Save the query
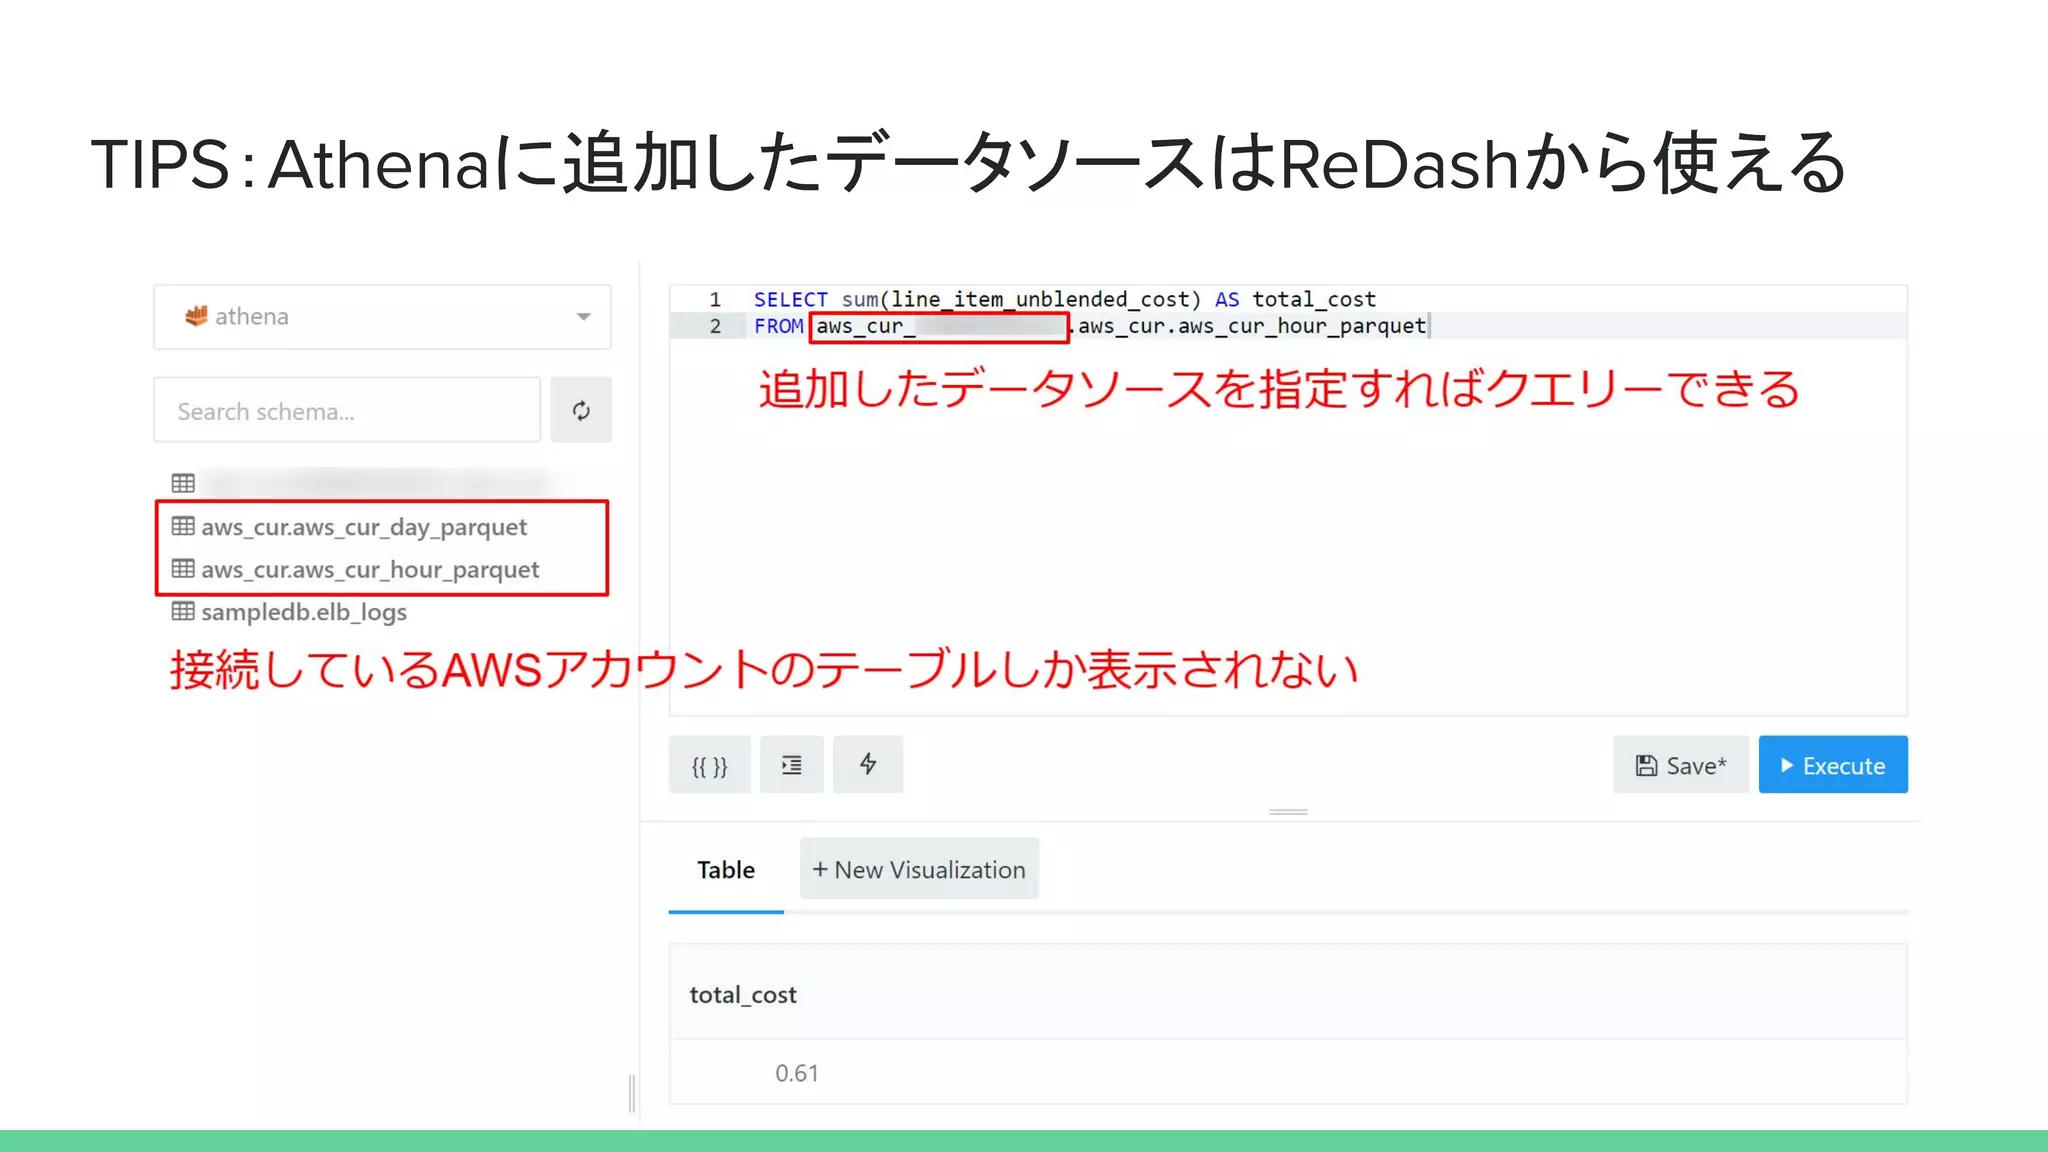This screenshot has height=1152, width=2048. point(1681,765)
